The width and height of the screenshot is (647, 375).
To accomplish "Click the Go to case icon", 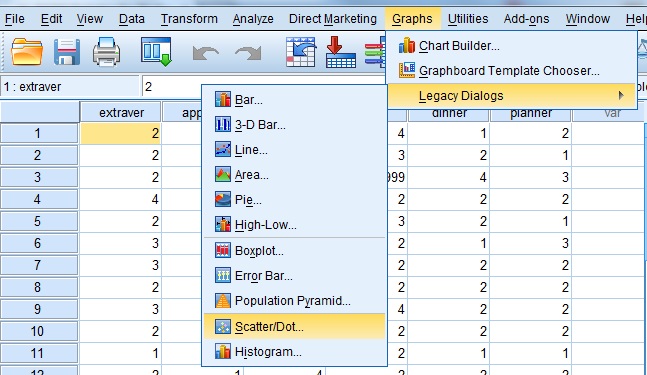I will [301, 52].
